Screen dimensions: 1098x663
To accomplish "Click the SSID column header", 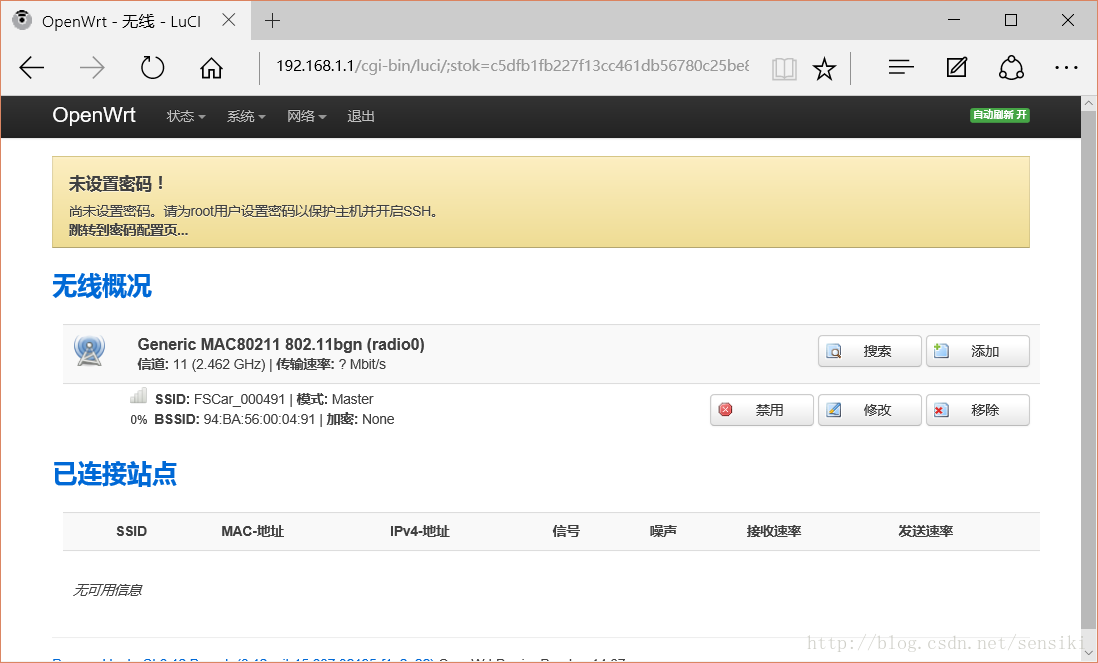I will pyautogui.click(x=132, y=531).
